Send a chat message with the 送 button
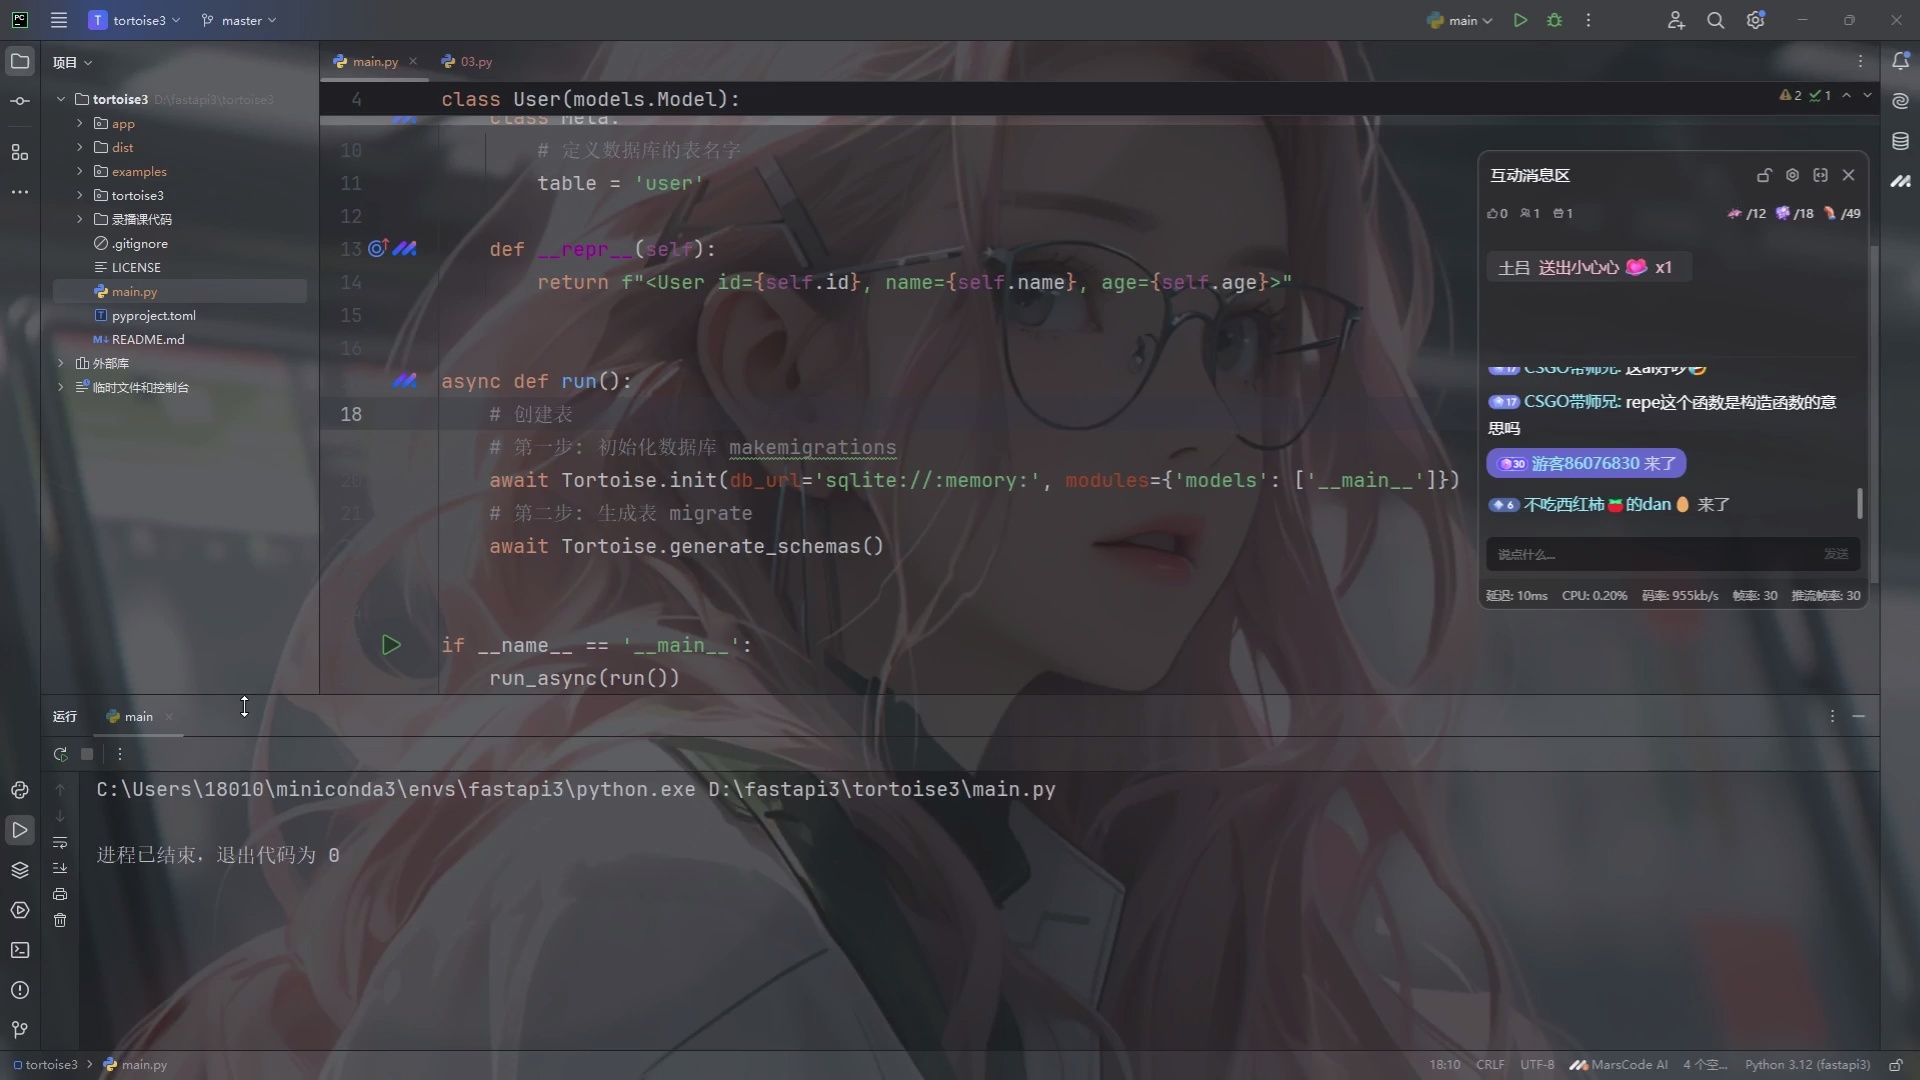Screen dimensions: 1920x1080 pos(1836,554)
